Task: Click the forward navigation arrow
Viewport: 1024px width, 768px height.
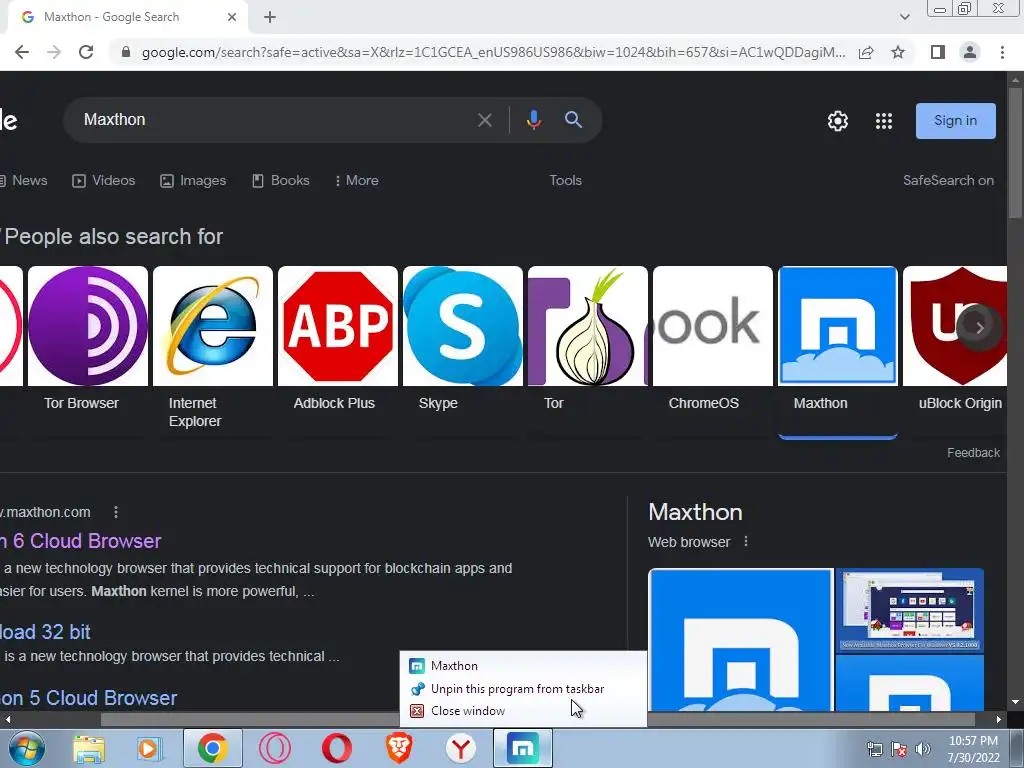Action: coord(54,52)
